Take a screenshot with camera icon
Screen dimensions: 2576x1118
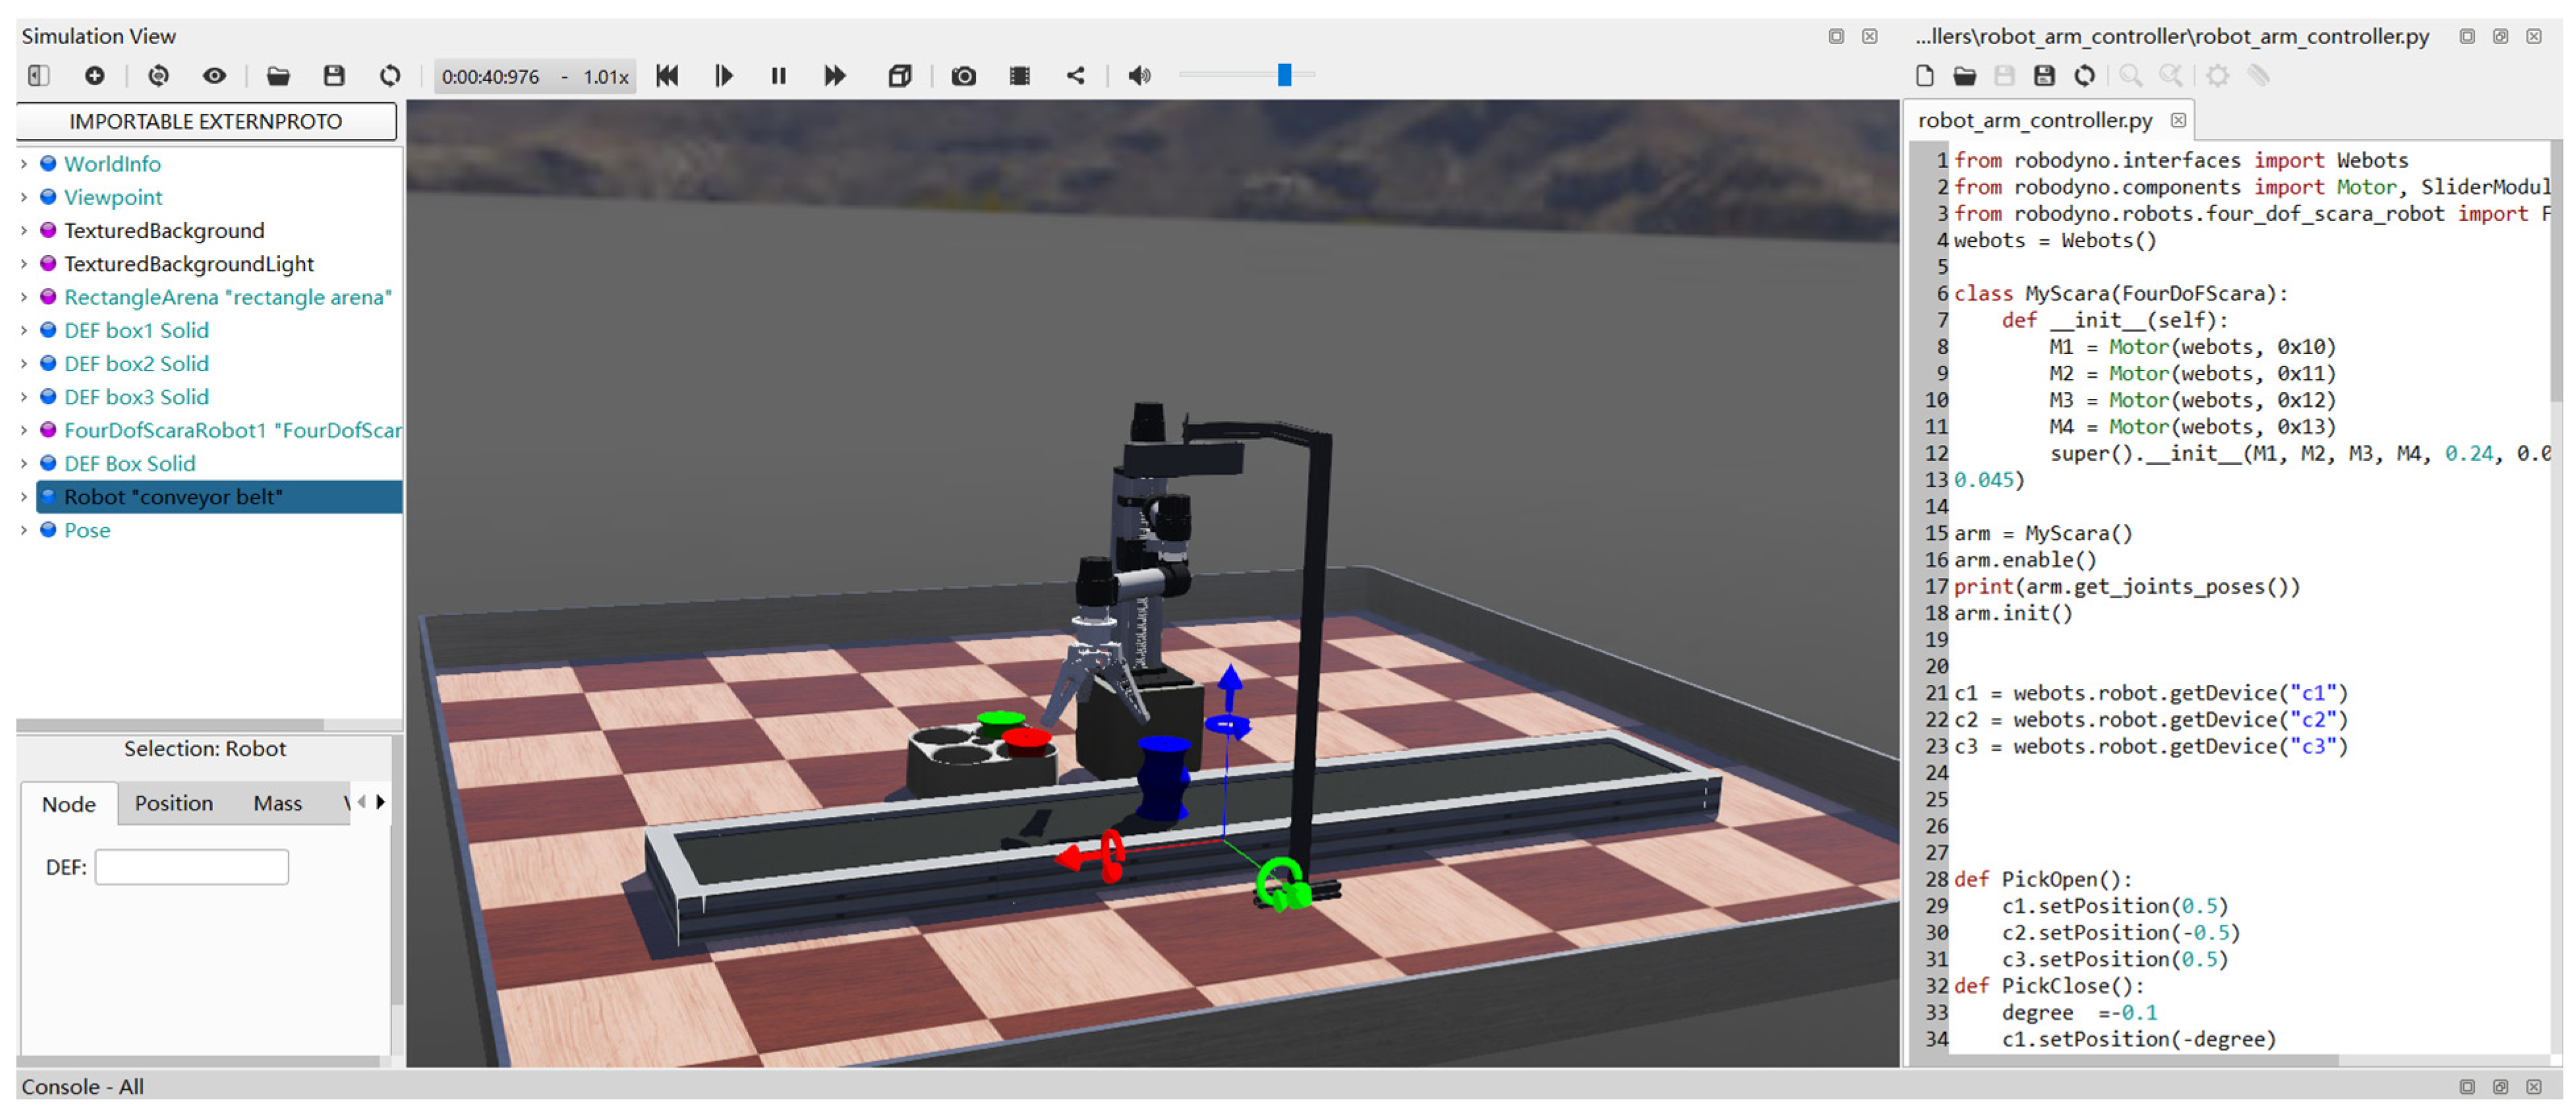pos(964,76)
